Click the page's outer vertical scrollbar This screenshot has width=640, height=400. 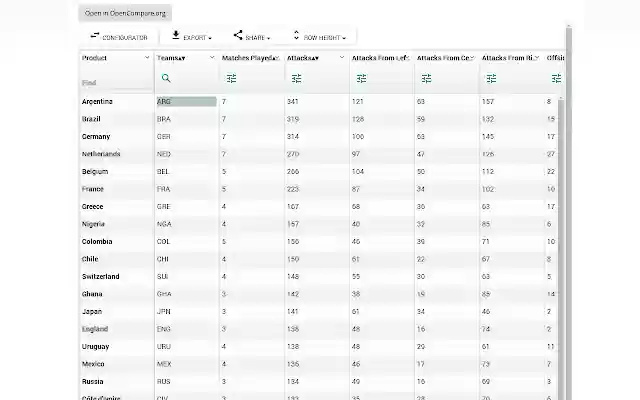(x=569, y=212)
